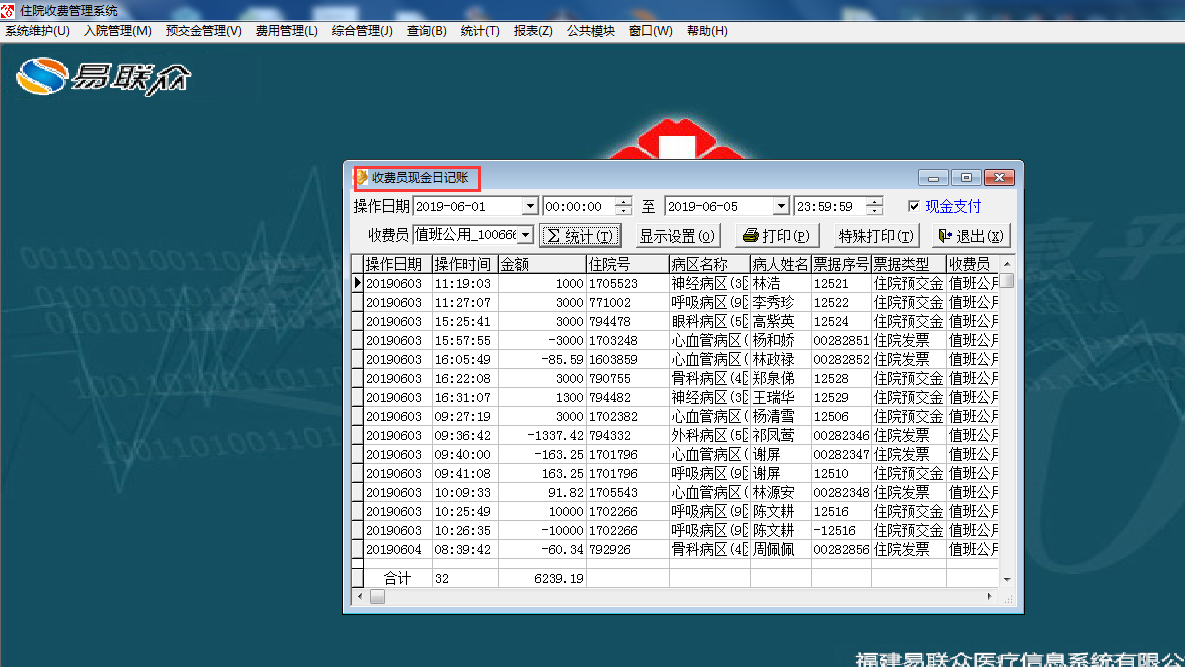1185x667 pixels.
Task: Select patient name cell 王瑞华
Action: point(781,397)
